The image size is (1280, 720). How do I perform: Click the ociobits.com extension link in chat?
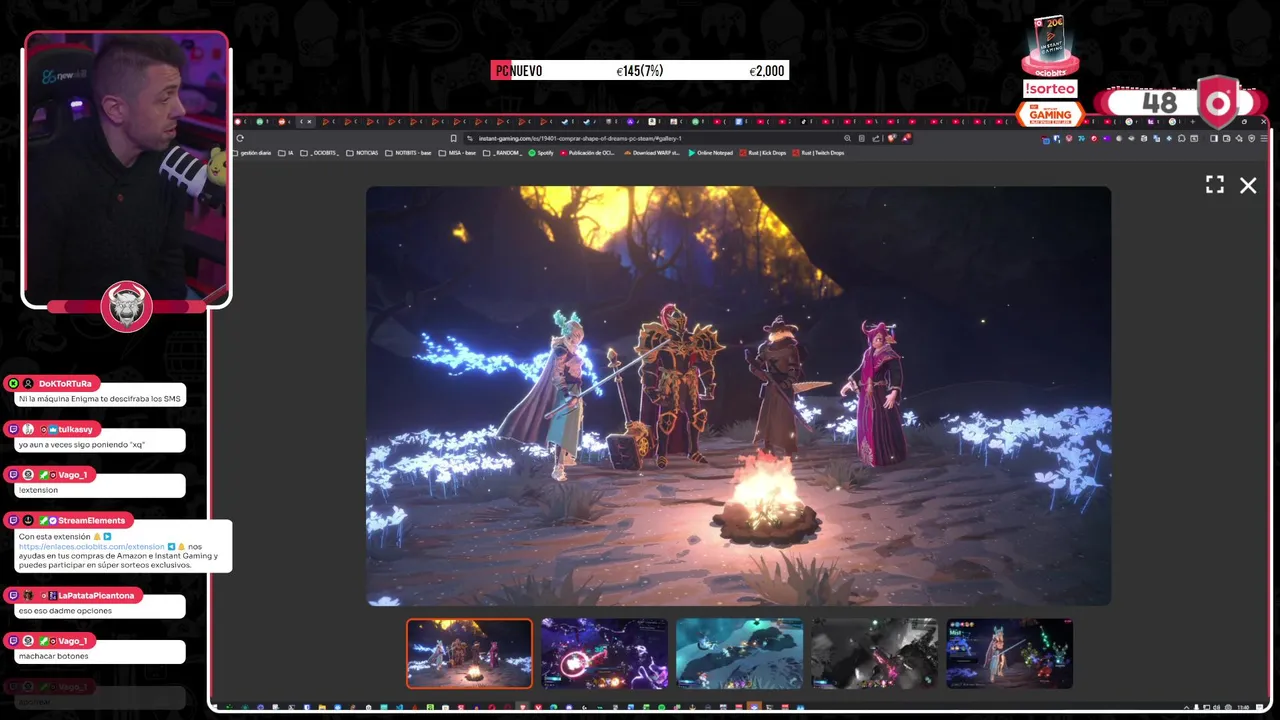[91, 547]
